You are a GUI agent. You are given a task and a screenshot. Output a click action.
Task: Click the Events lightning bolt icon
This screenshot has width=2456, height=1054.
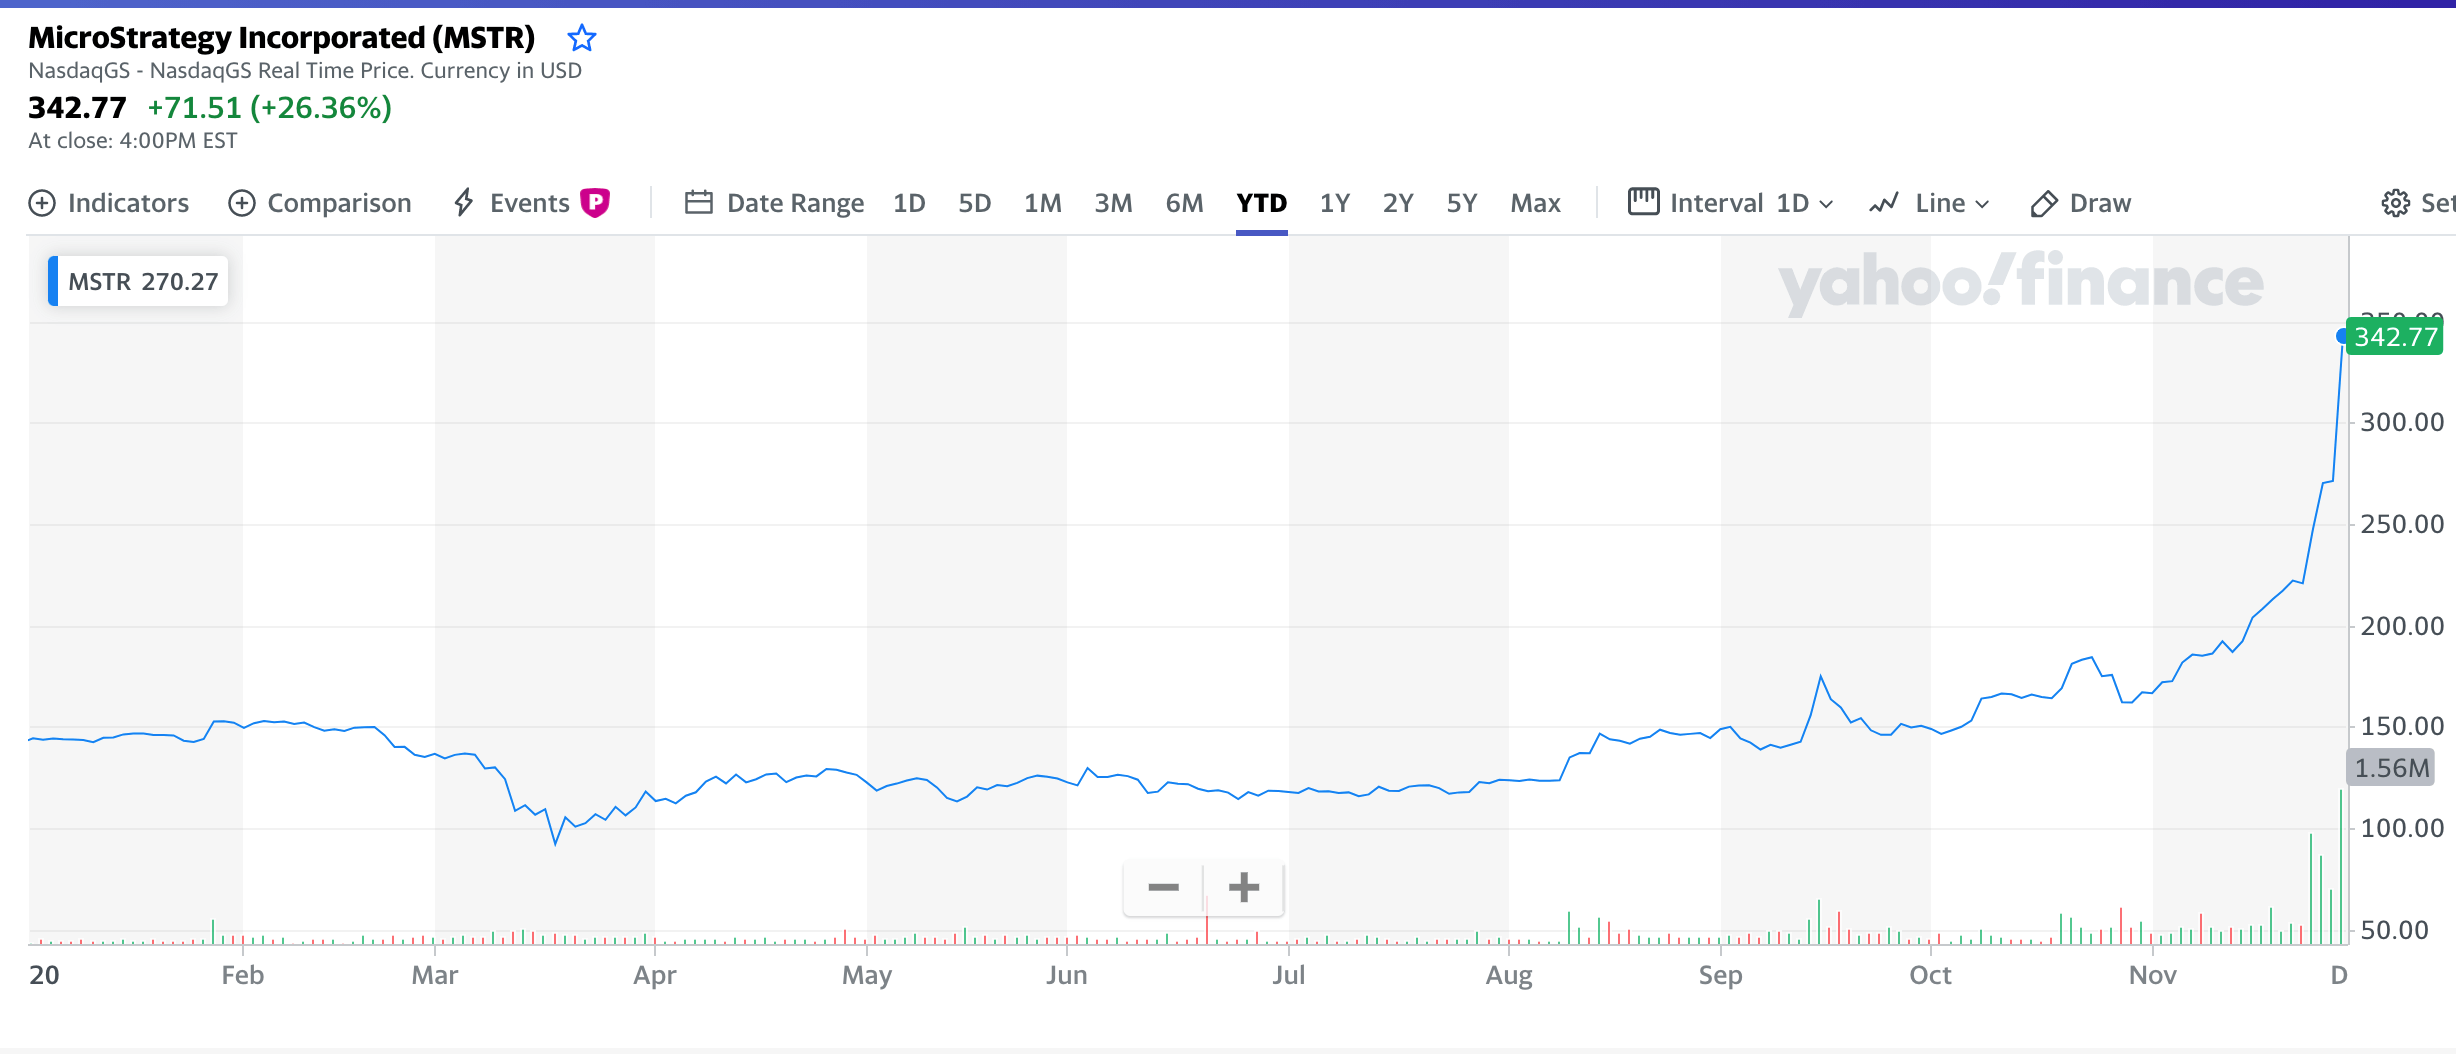(463, 203)
